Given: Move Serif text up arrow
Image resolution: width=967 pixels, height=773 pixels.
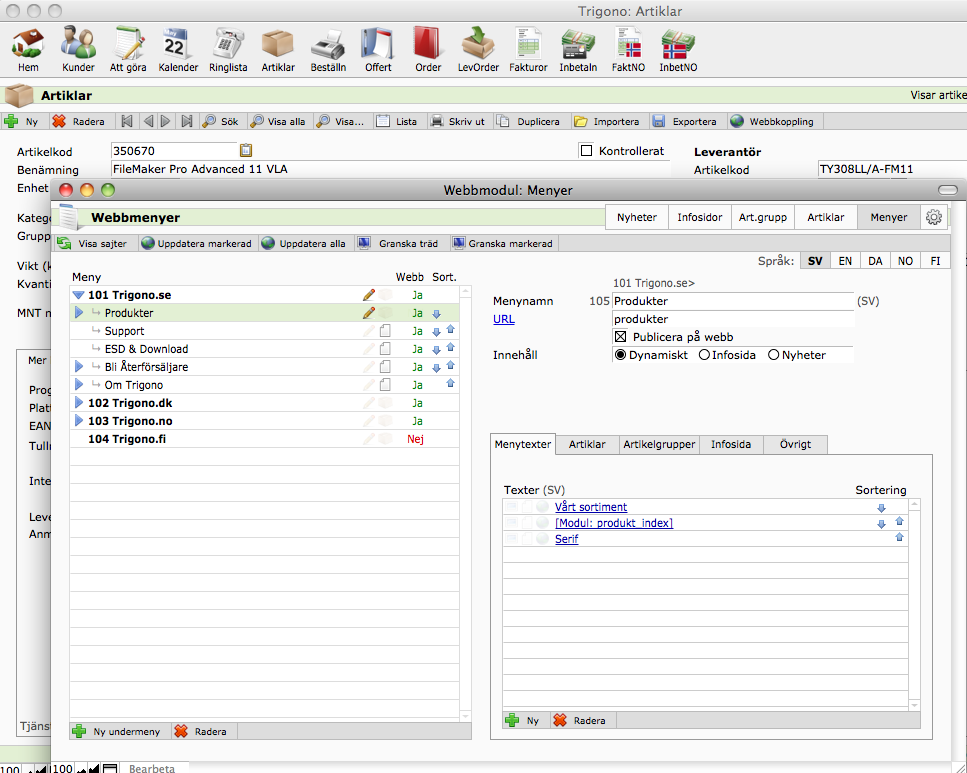Looking at the screenshot, I should [899, 537].
